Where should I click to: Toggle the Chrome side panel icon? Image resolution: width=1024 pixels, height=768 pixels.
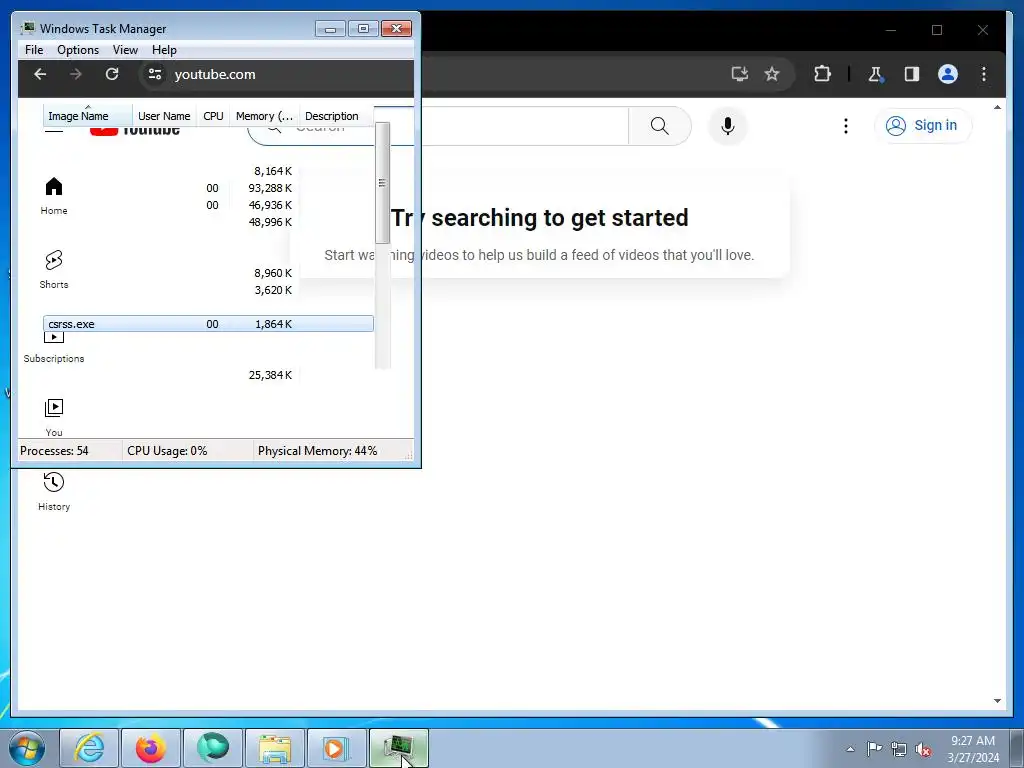912,74
